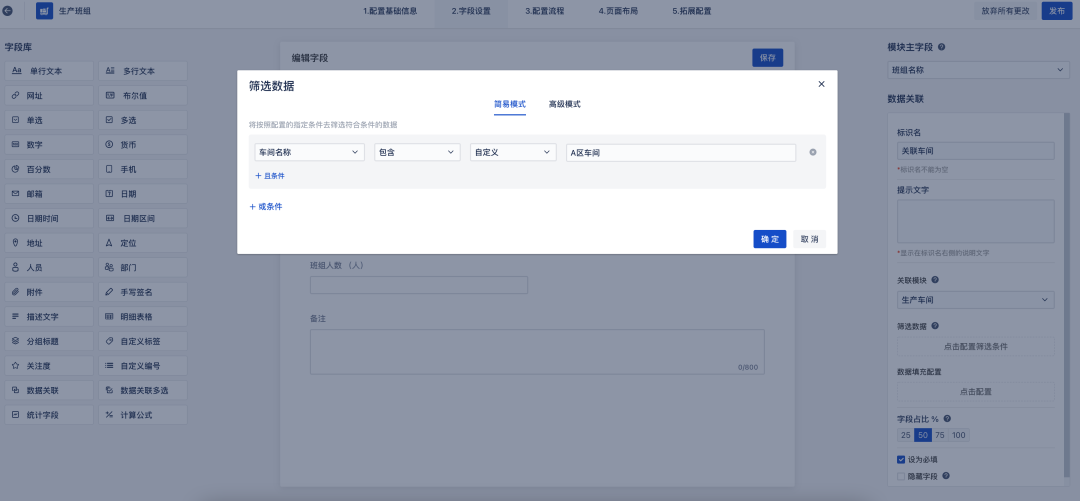Select the 多选 field icon
Screen dimensions: 1080x501
109,120
